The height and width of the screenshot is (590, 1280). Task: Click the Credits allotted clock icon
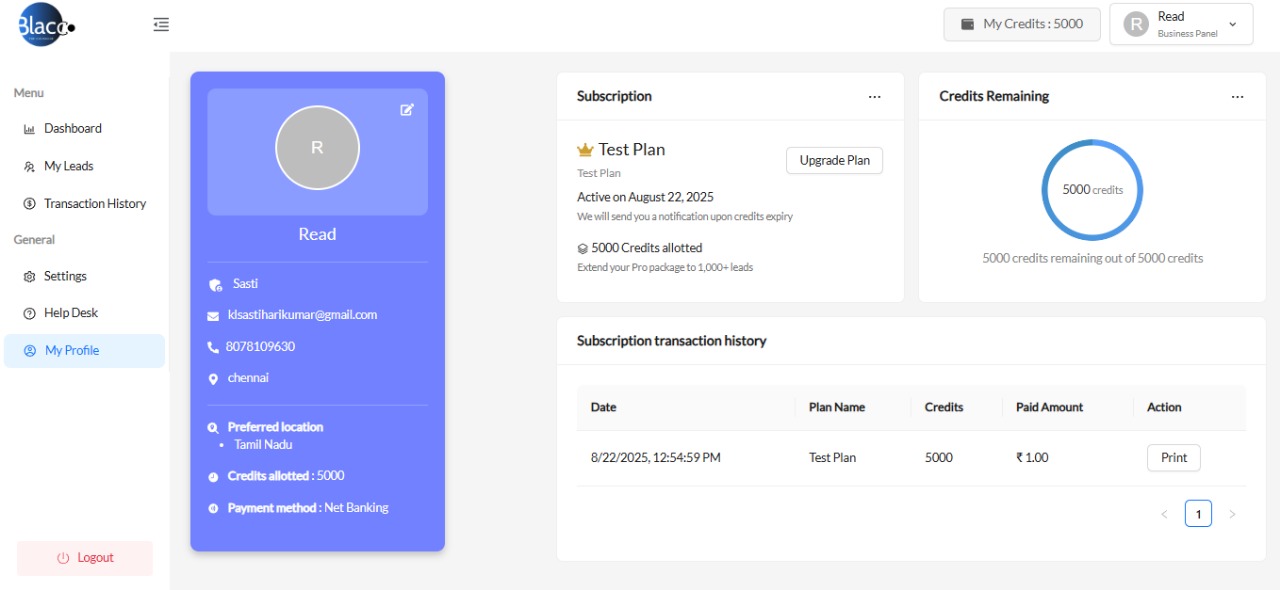click(x=213, y=477)
